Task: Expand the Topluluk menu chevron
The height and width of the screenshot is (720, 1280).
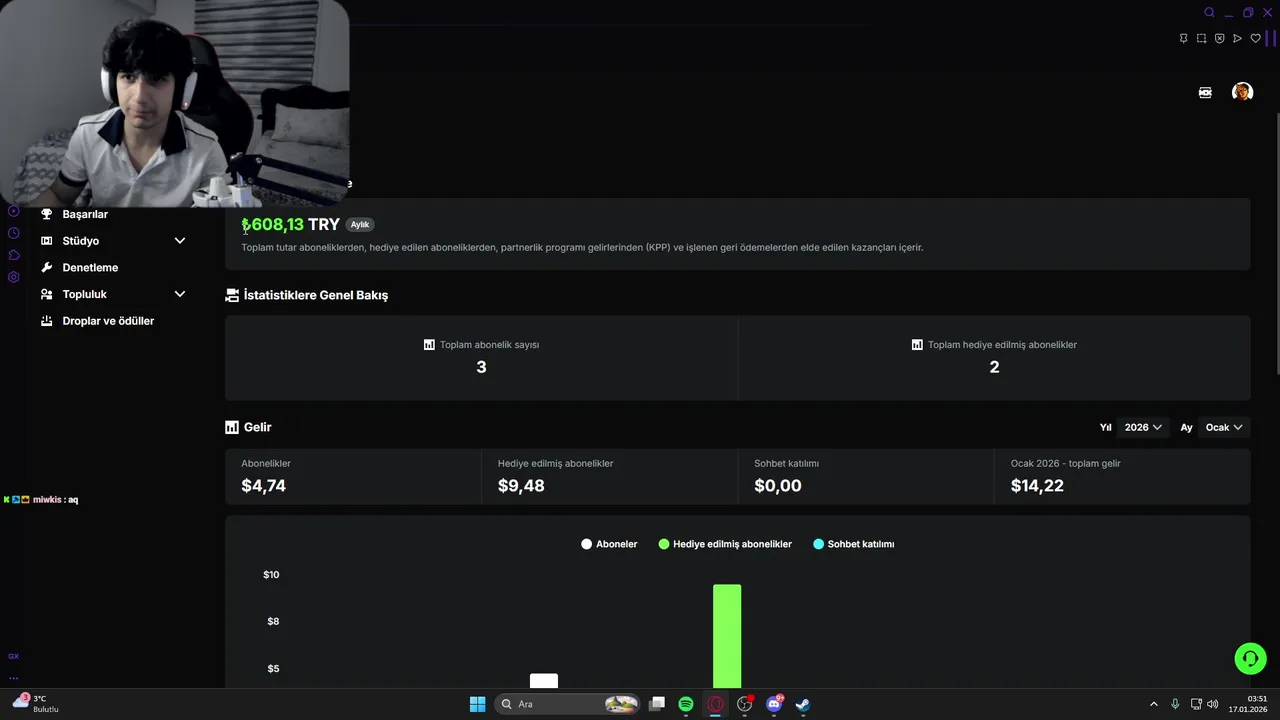Action: point(180,294)
